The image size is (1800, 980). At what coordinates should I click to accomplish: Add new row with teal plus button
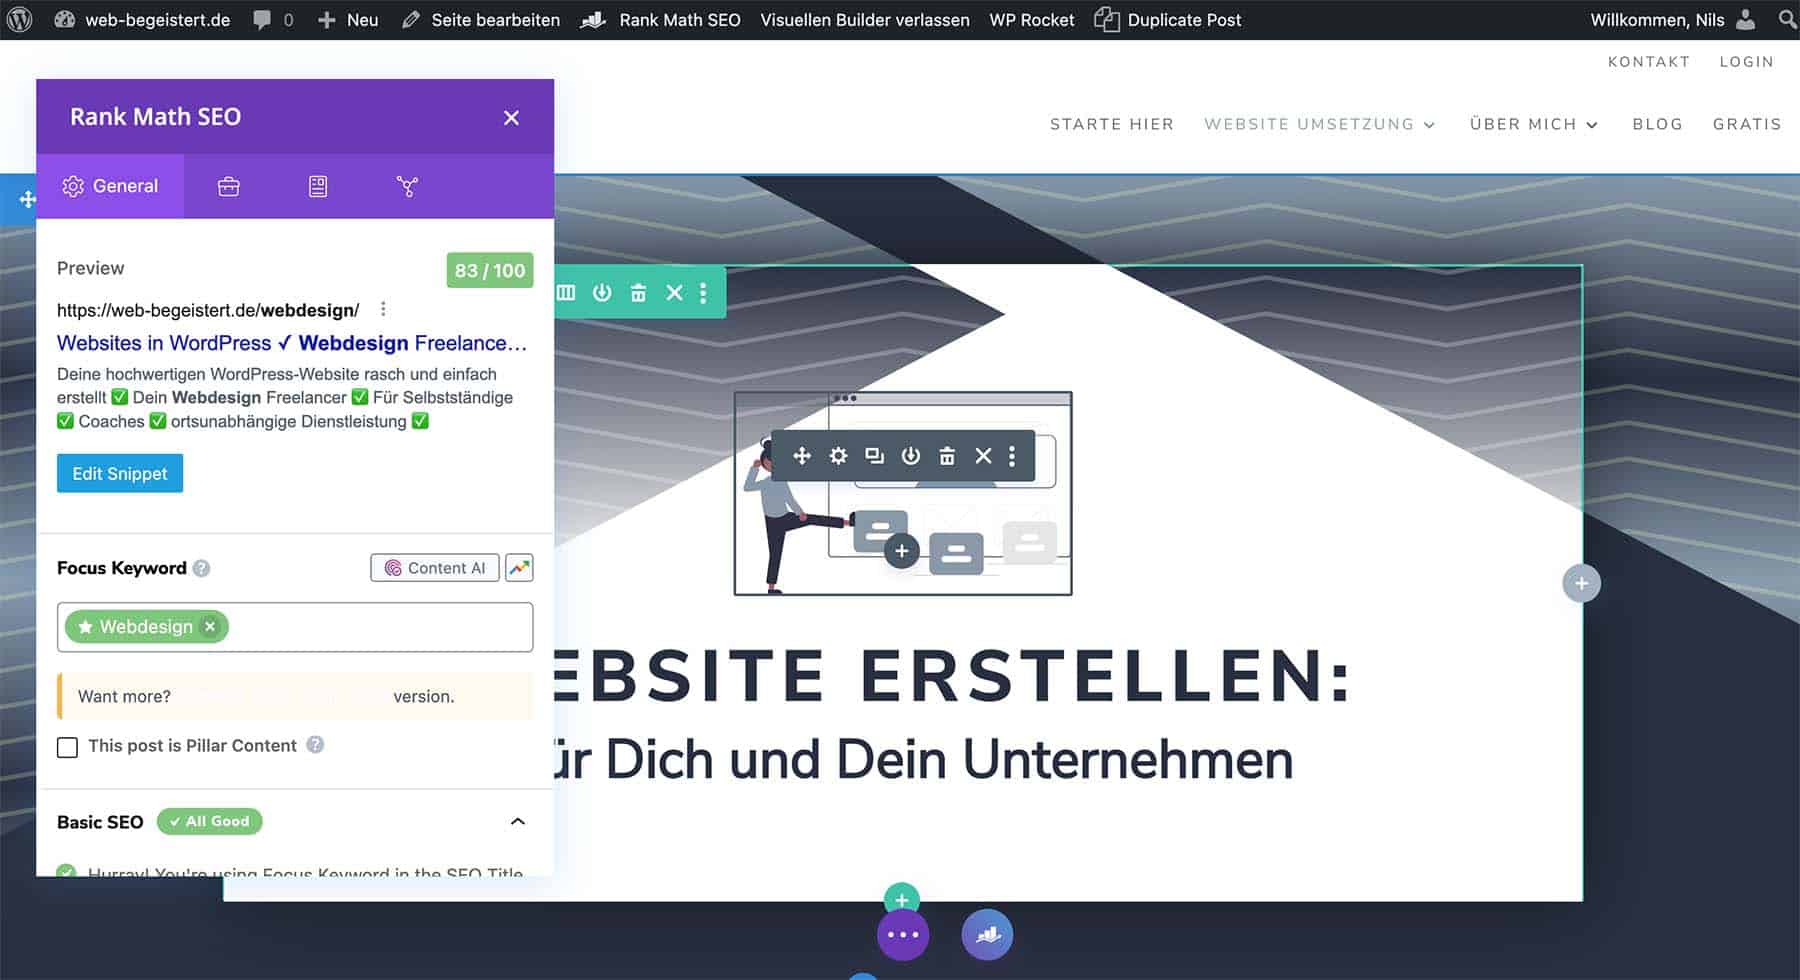pos(902,897)
